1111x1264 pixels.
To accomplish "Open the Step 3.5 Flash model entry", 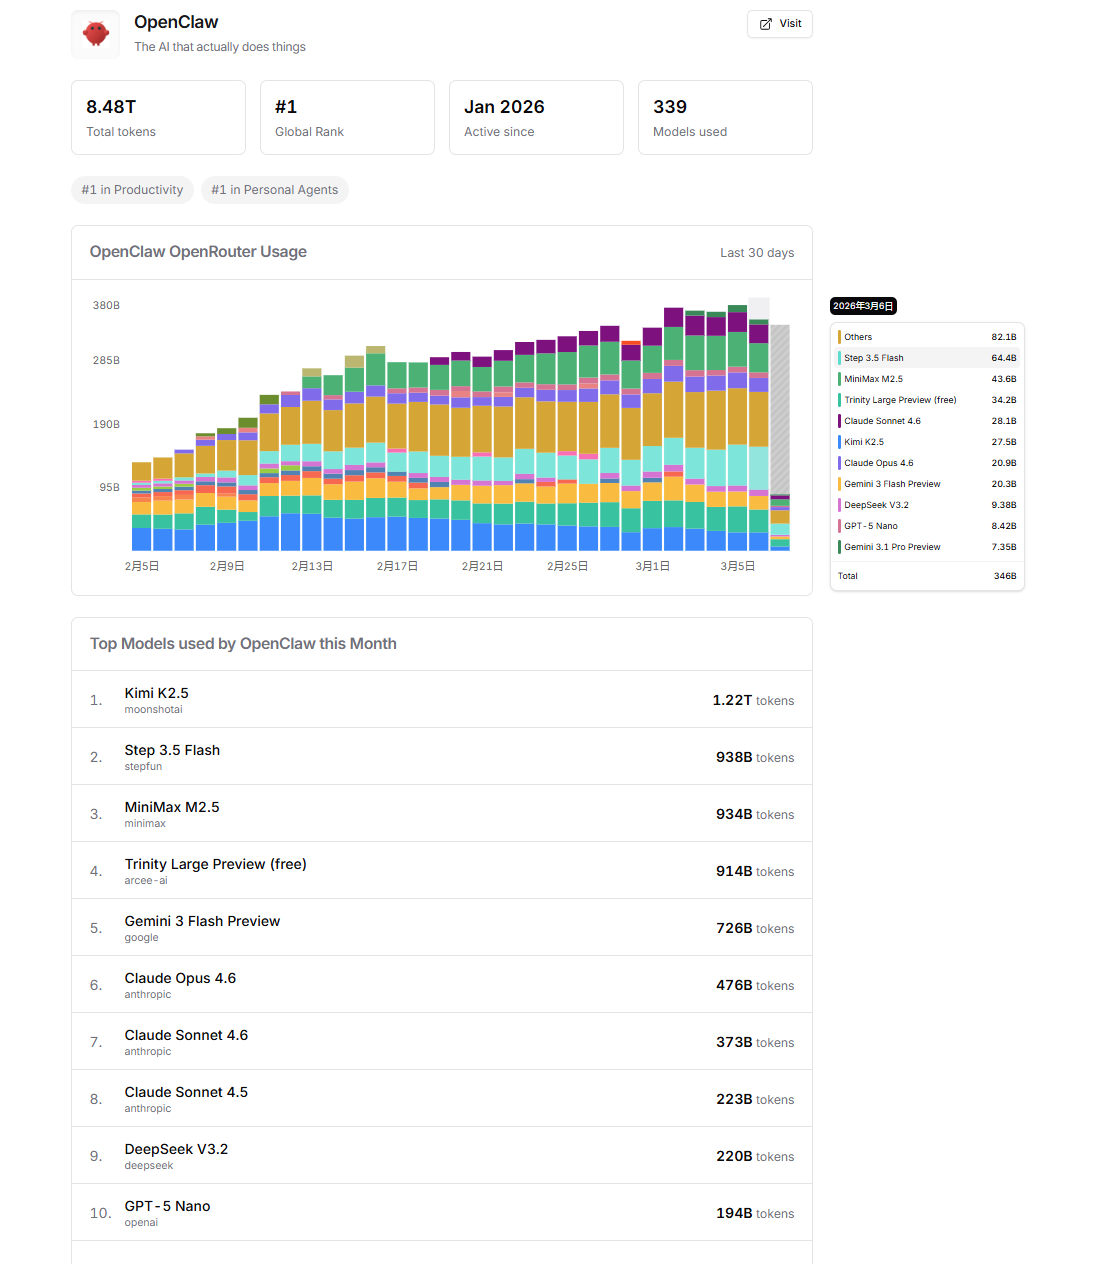I will click(x=172, y=750).
